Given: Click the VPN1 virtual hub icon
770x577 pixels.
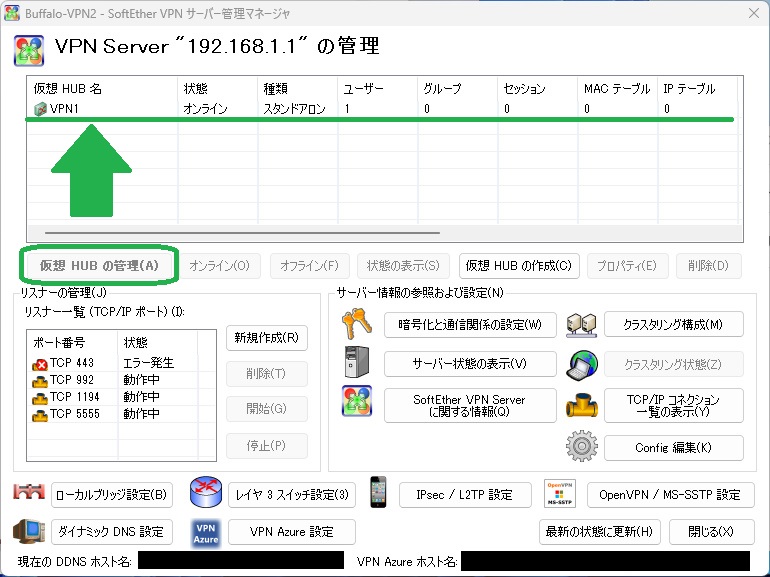Looking at the screenshot, I should coord(40,109).
